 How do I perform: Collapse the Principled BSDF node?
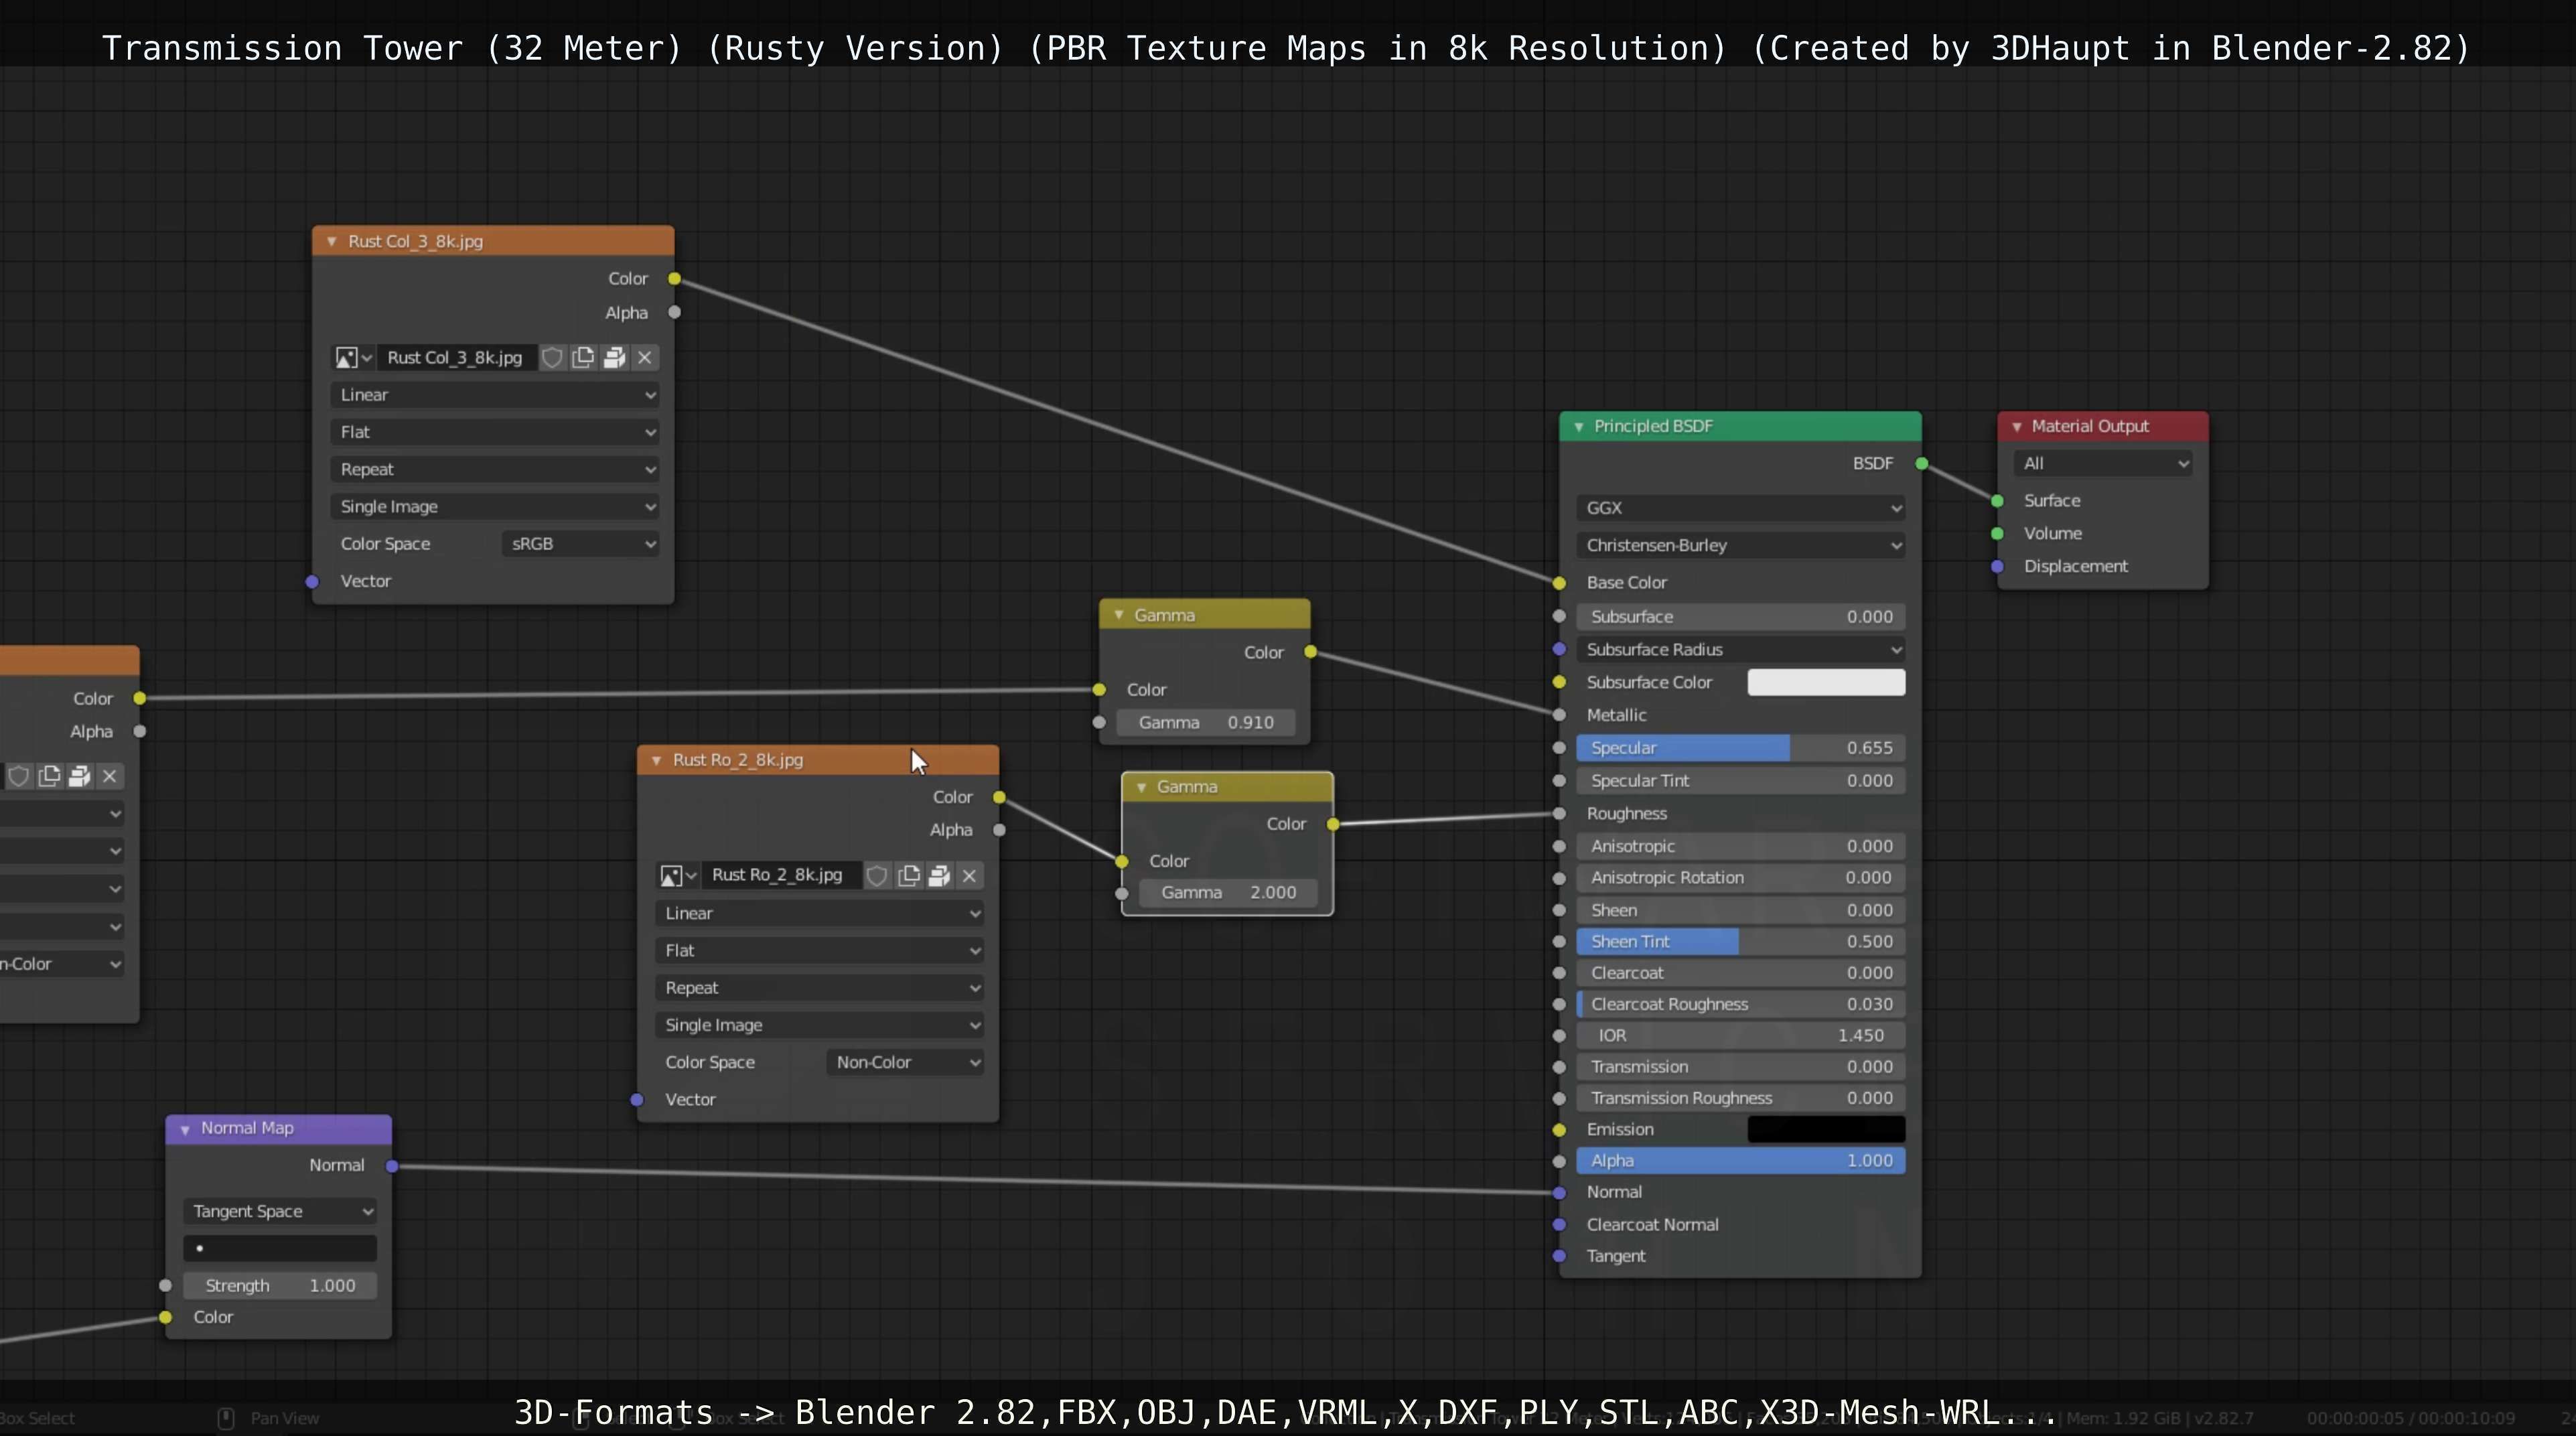[x=1578, y=426]
